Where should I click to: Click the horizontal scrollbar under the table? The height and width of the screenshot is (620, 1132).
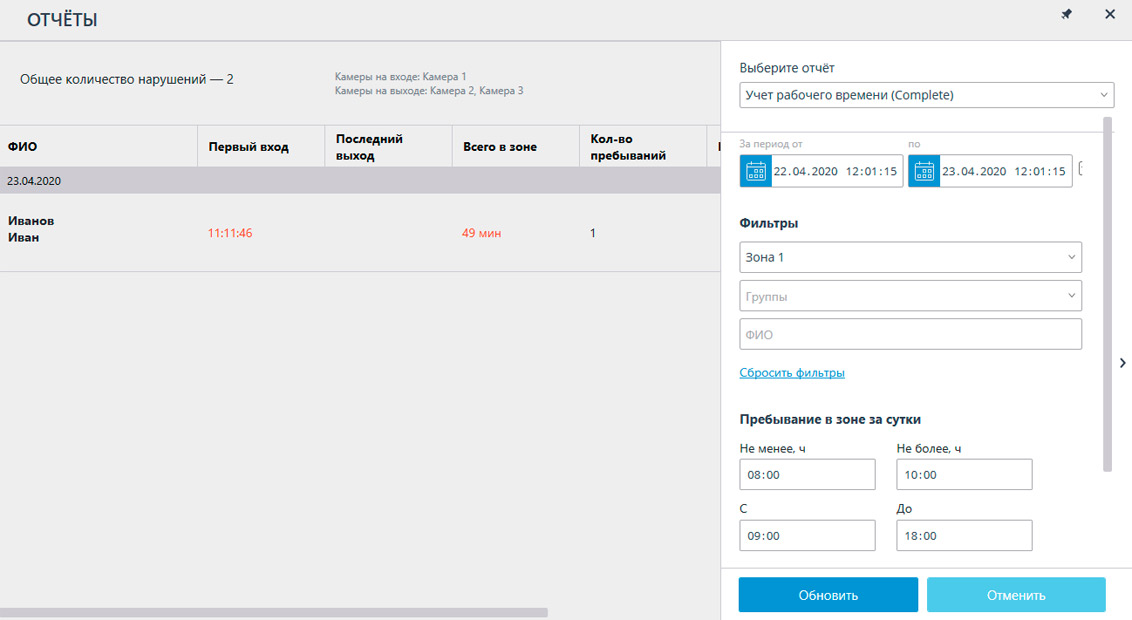(274, 612)
